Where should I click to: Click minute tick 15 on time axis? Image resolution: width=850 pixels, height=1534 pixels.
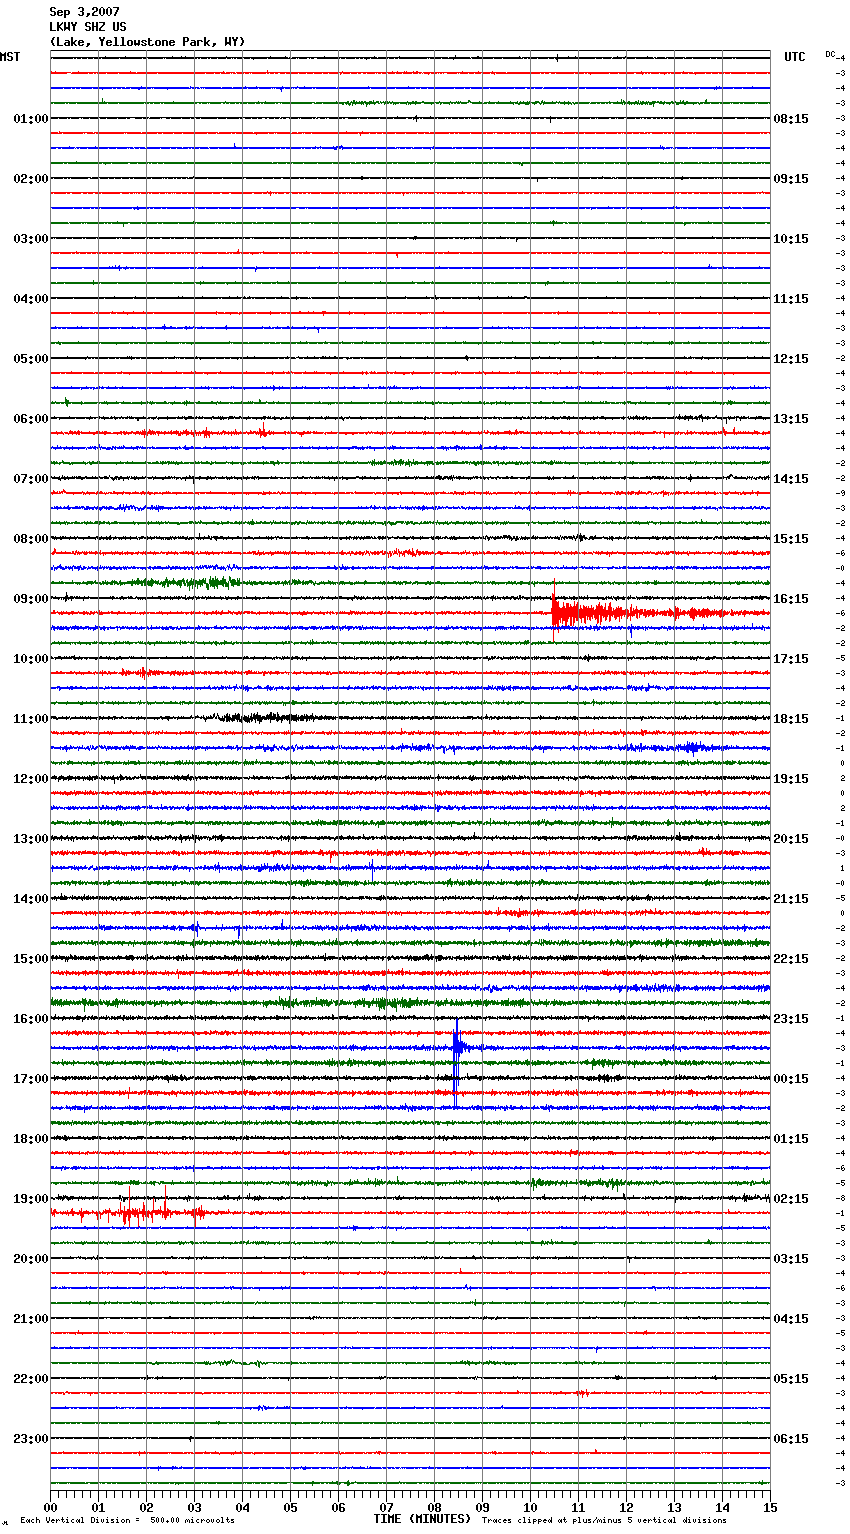pyautogui.click(x=770, y=1507)
